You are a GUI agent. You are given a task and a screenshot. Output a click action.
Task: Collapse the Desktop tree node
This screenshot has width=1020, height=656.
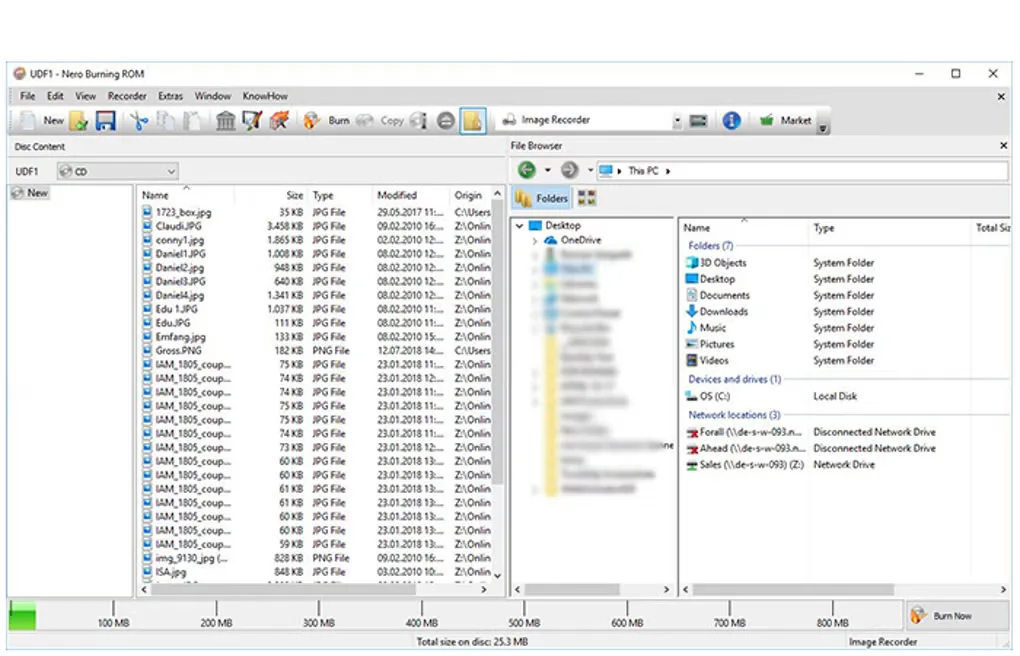519,226
